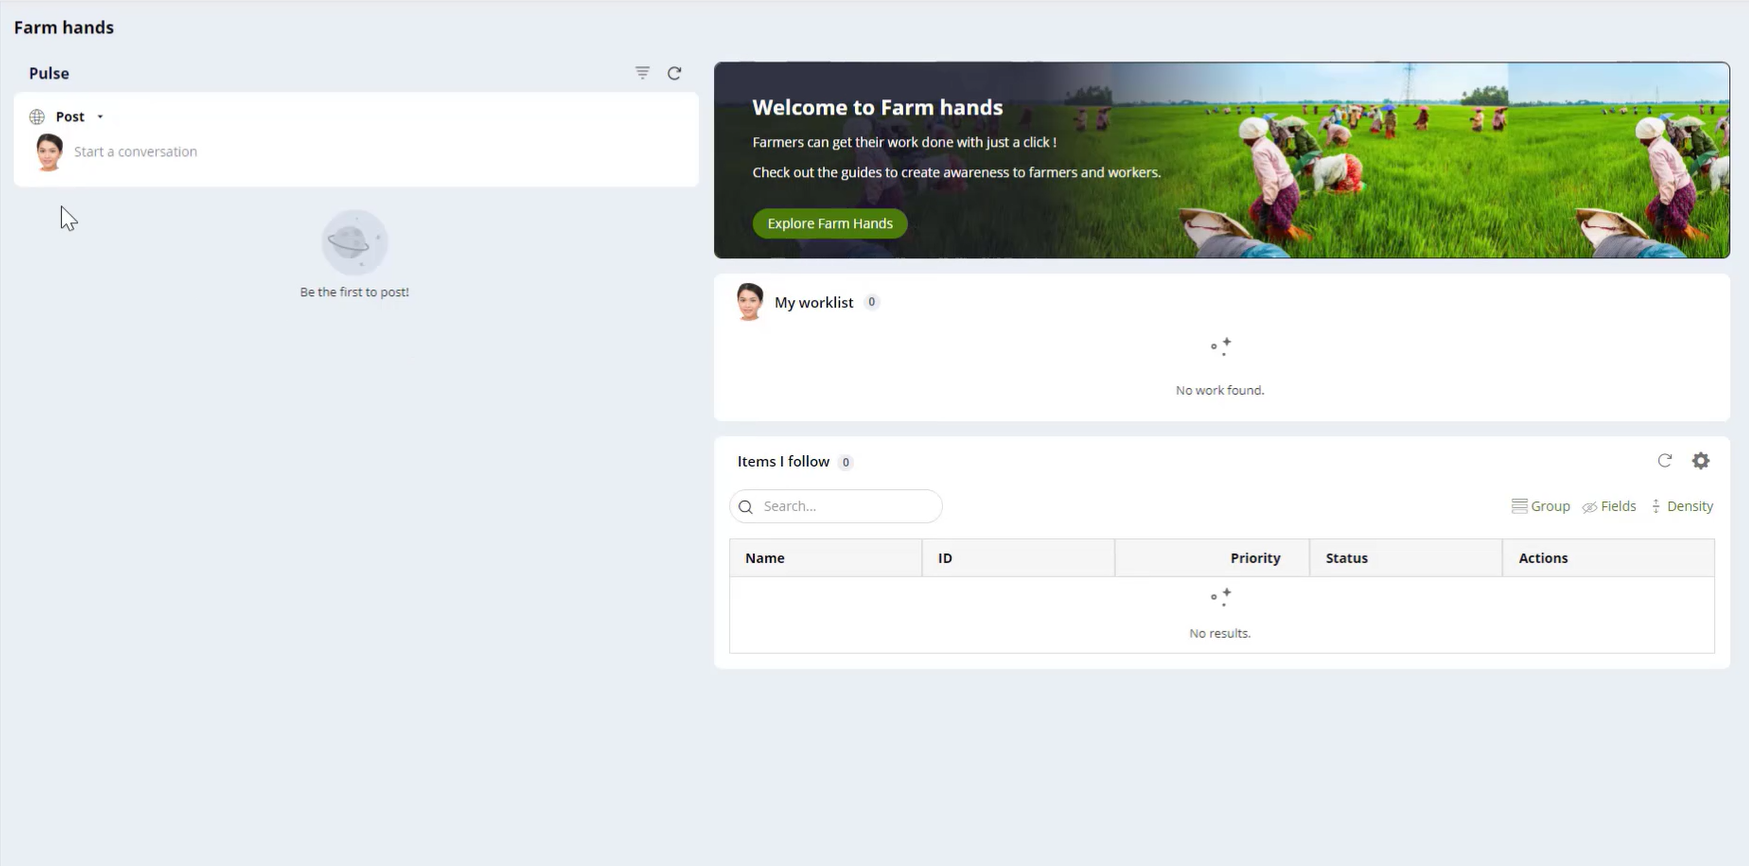Click the No results. message

tap(1220, 633)
